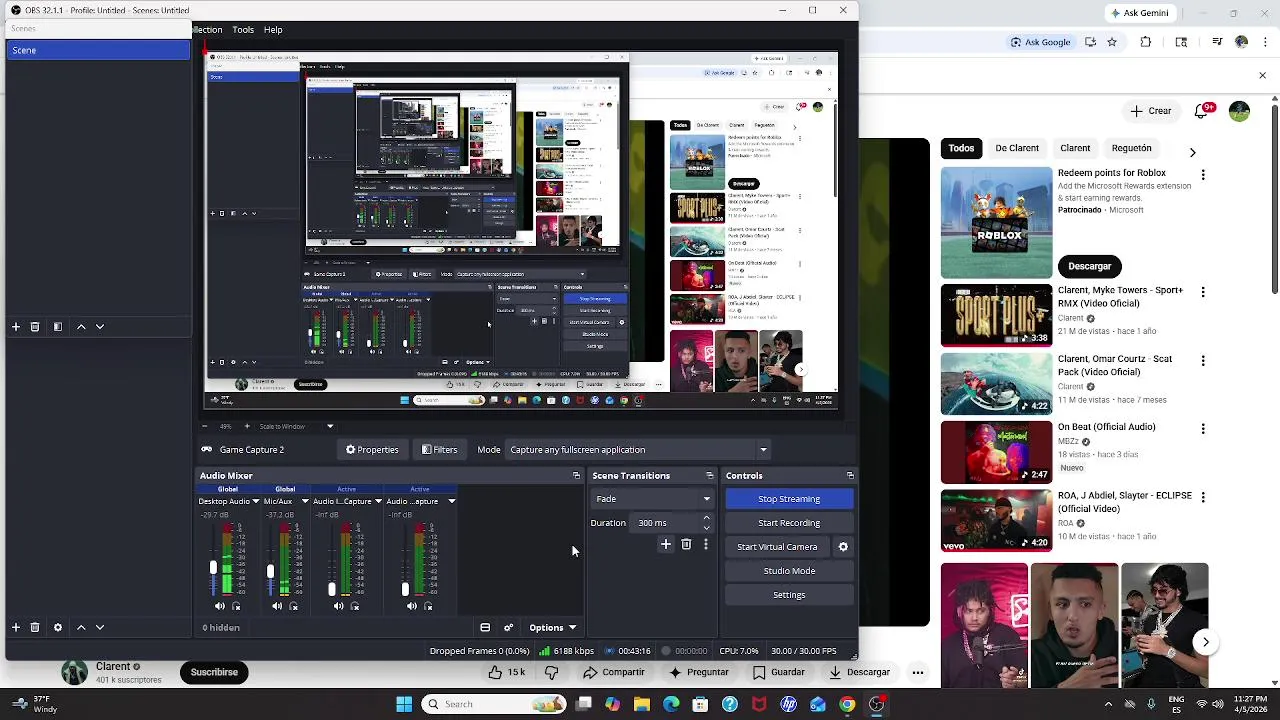Image resolution: width=1280 pixels, height=720 pixels.
Task: Increase transition Duration with the up stepper
Action: [x=707, y=518]
